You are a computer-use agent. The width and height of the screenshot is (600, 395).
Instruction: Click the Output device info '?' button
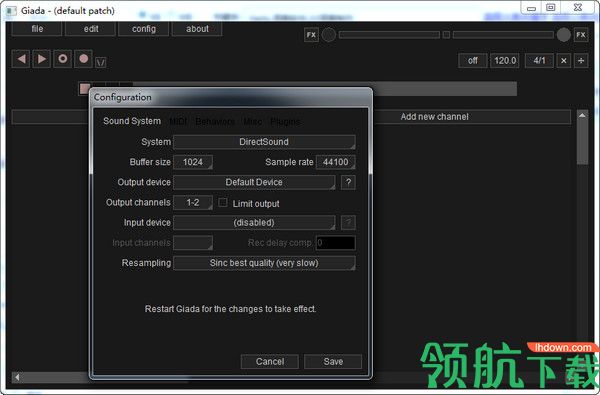click(x=348, y=182)
